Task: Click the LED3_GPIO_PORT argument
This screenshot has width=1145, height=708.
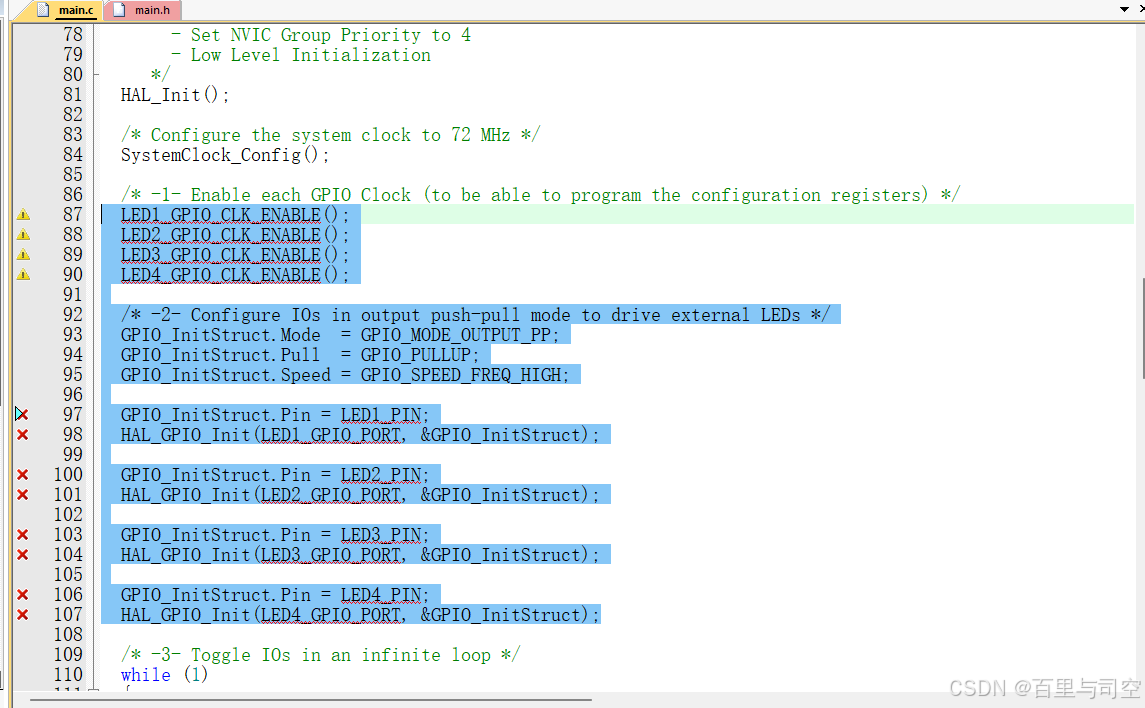Action: [x=331, y=555]
